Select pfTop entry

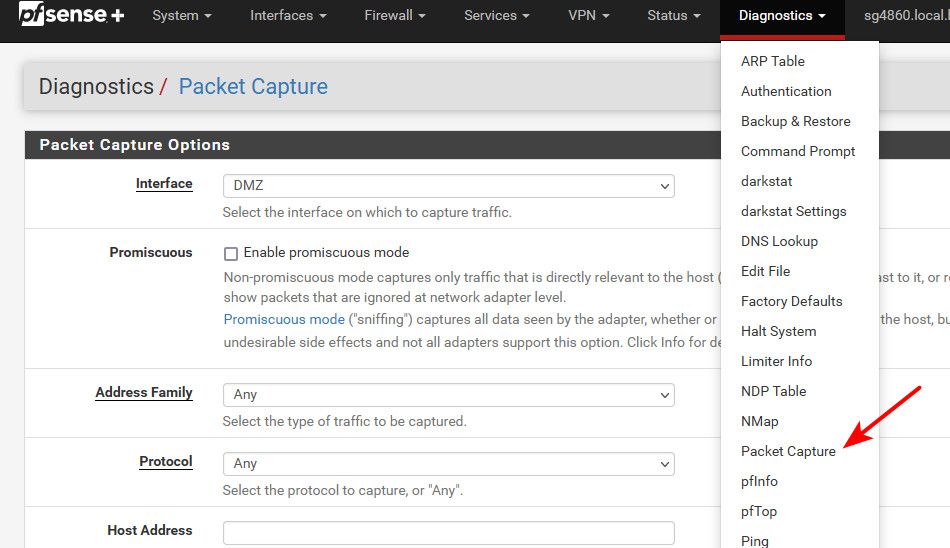pyautogui.click(x=759, y=512)
